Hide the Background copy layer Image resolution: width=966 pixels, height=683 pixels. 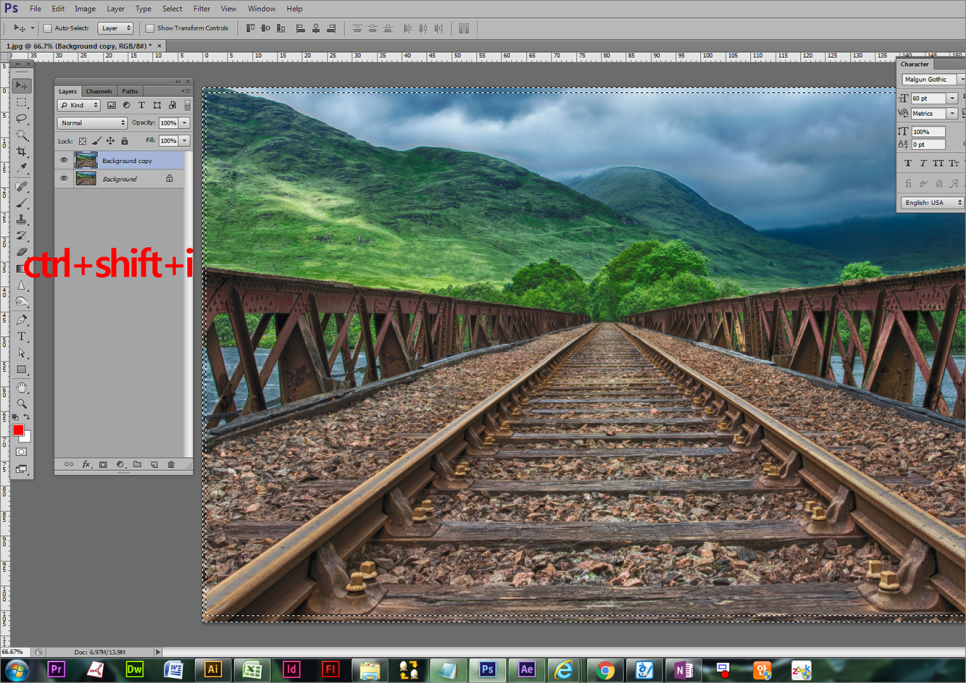[64, 160]
